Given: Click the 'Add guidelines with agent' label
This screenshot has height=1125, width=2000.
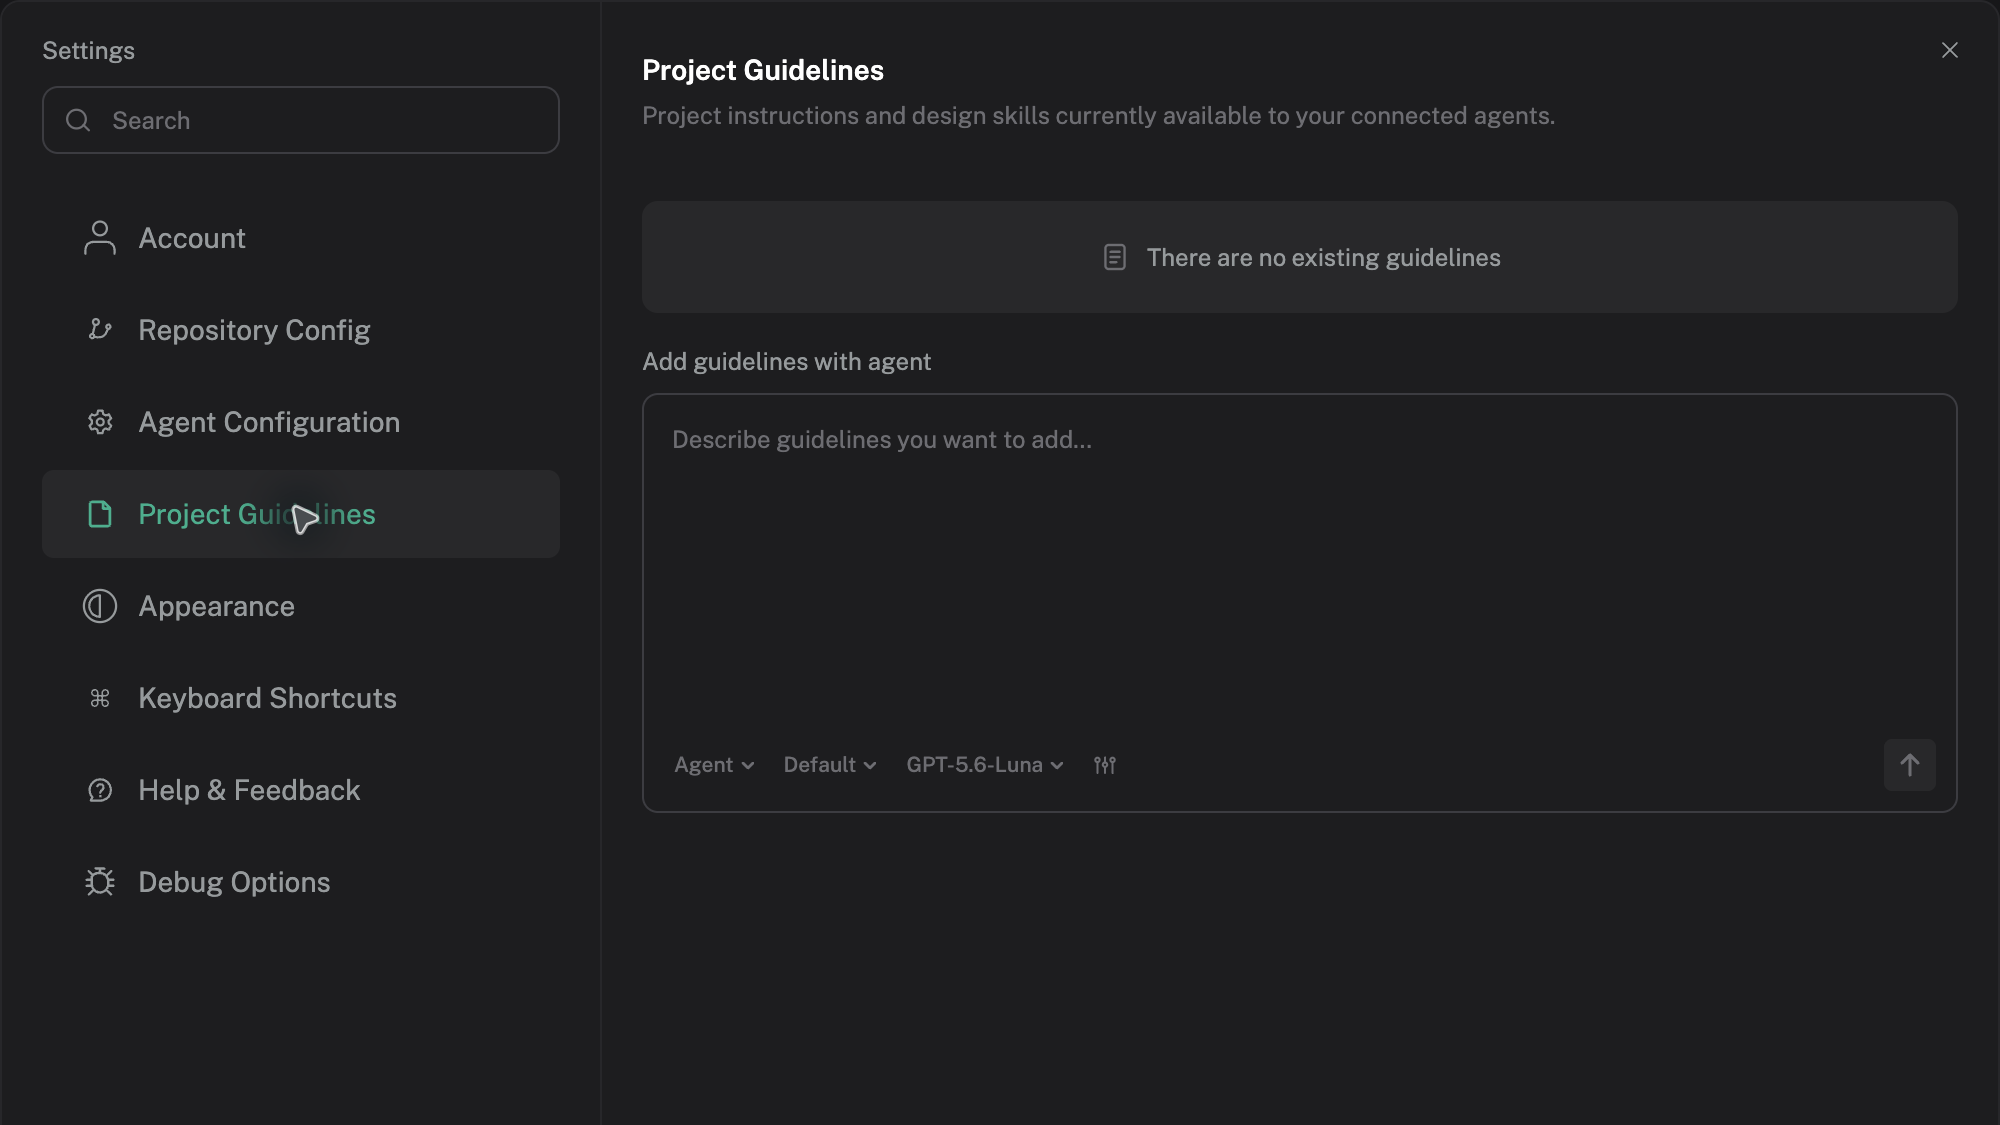Looking at the screenshot, I should click(x=786, y=361).
